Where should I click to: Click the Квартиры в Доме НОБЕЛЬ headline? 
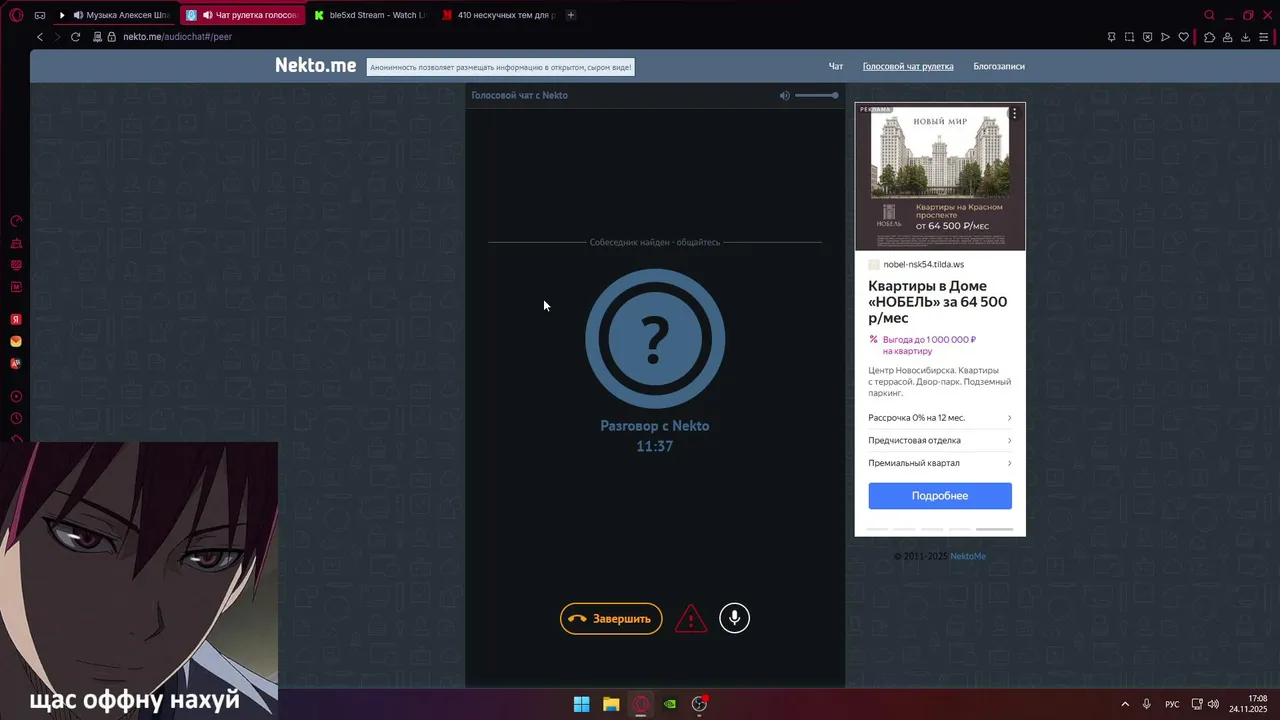tap(938, 302)
